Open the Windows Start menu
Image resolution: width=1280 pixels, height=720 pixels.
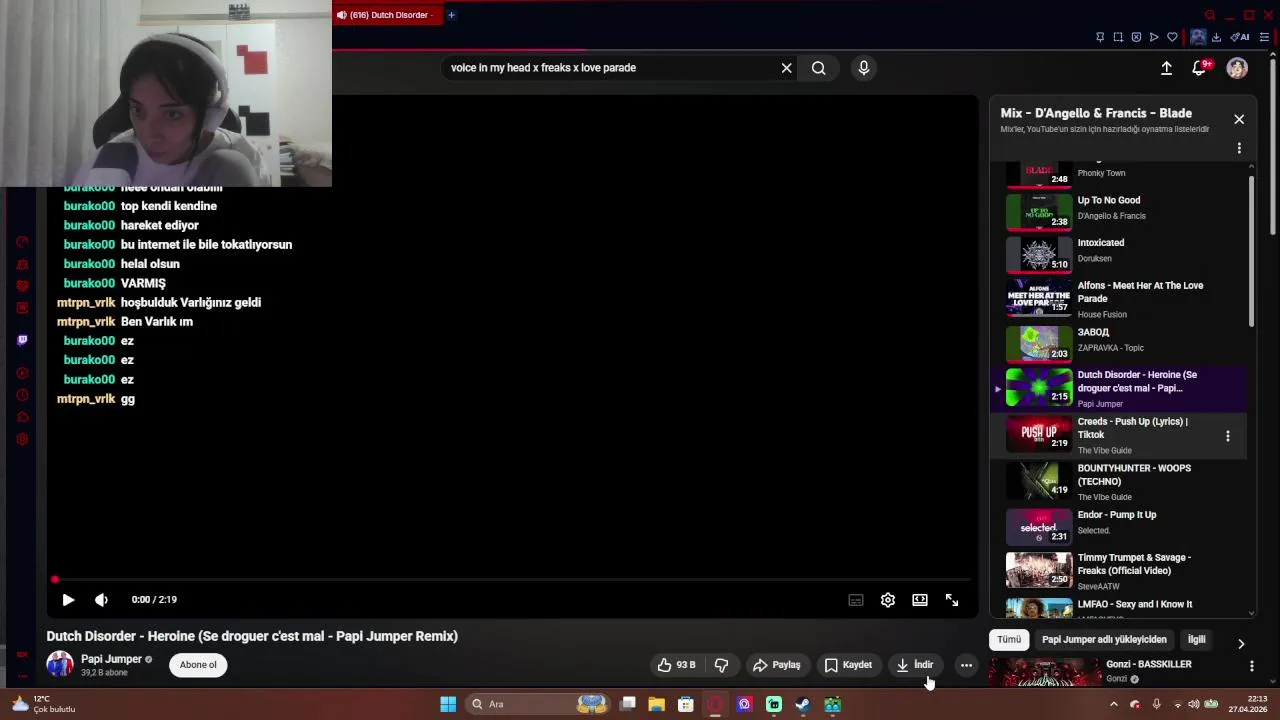point(448,704)
